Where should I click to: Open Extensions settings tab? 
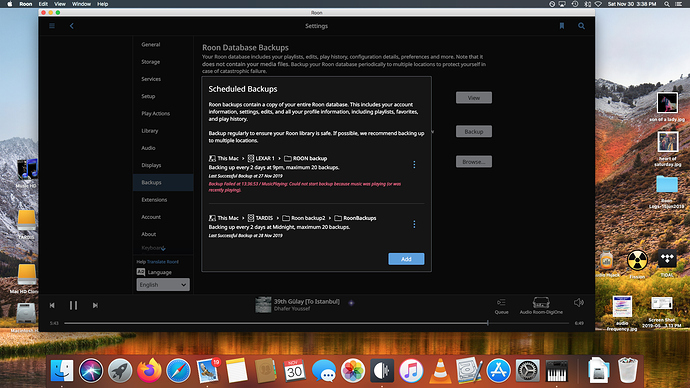154,200
